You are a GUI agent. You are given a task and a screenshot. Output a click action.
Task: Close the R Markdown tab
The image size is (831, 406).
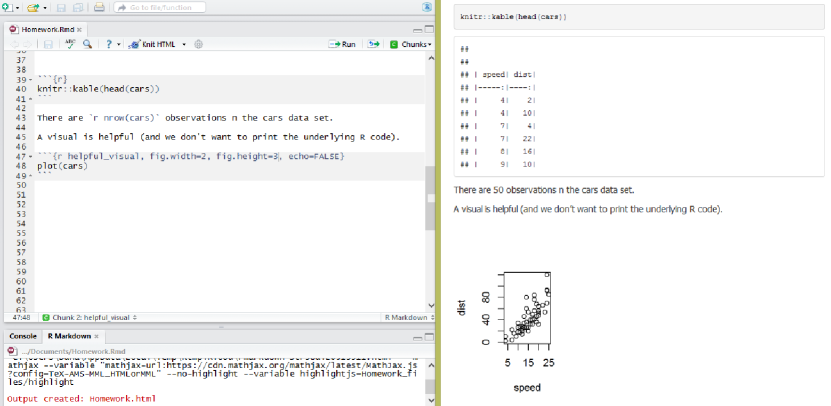(97, 336)
